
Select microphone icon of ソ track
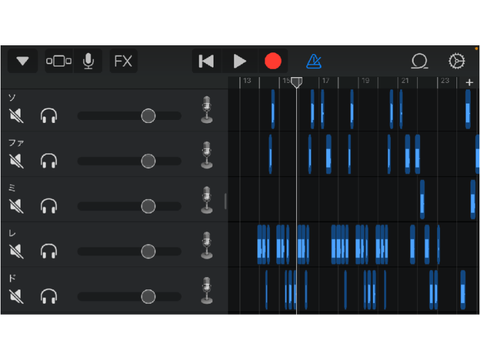[207, 110]
